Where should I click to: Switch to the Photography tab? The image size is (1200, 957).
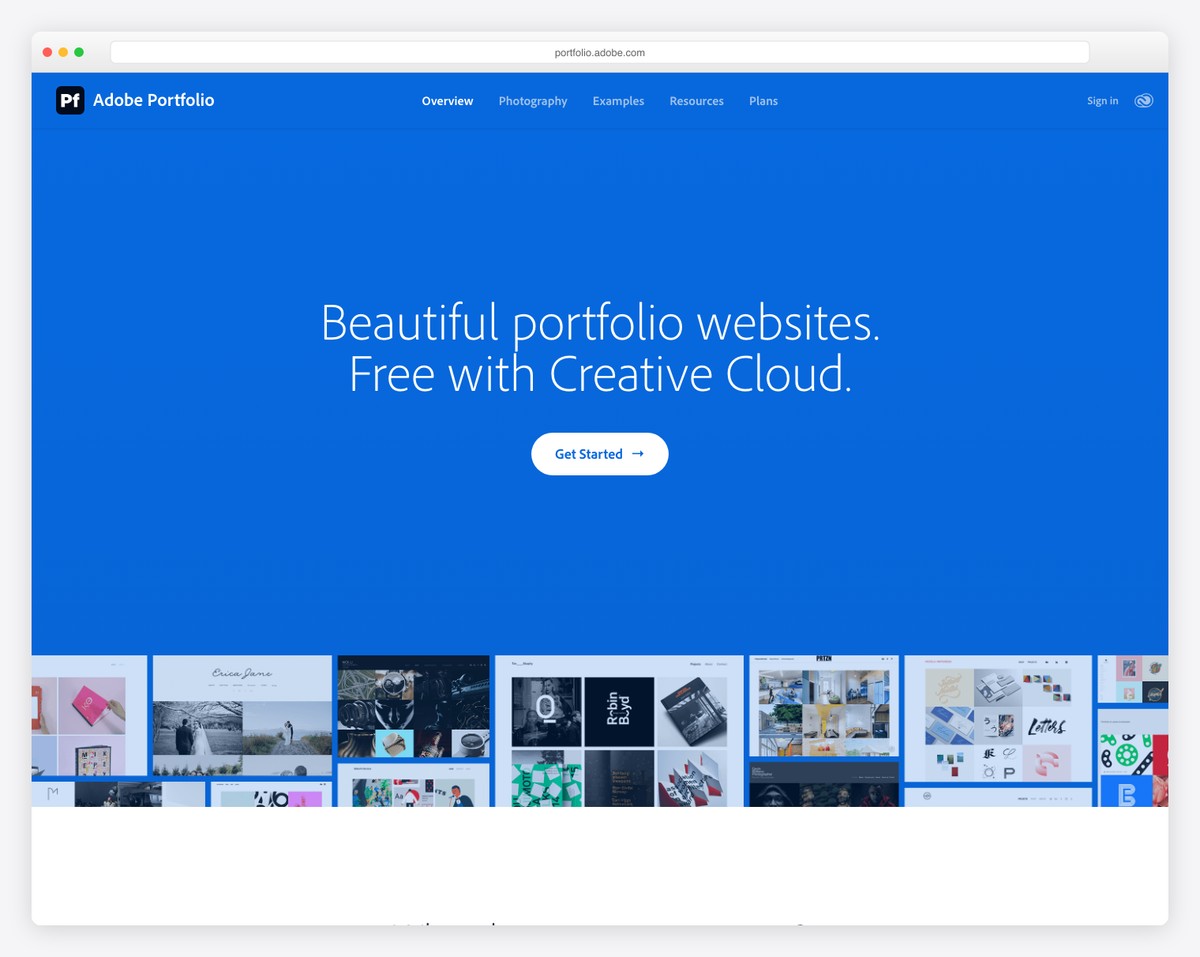point(532,100)
